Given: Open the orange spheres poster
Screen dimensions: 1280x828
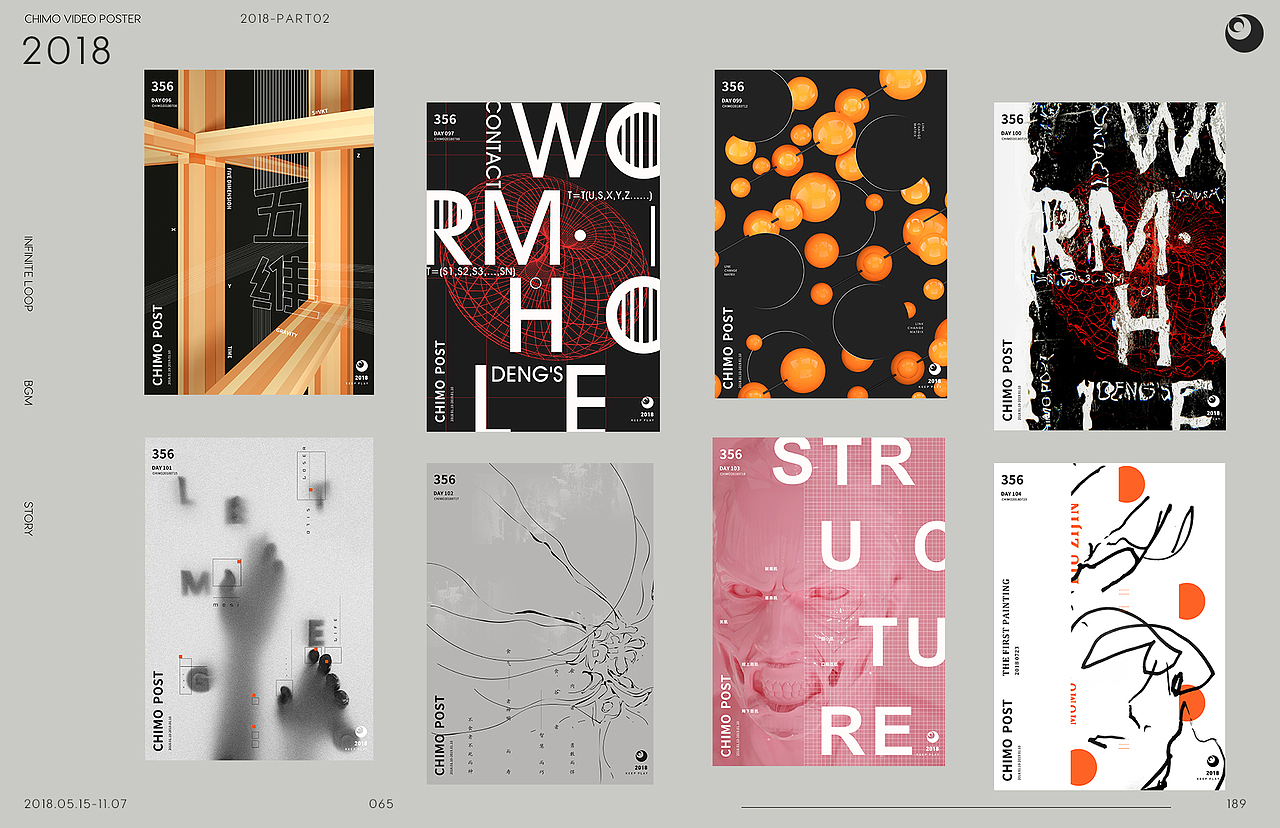Looking at the screenshot, I should coord(830,234).
